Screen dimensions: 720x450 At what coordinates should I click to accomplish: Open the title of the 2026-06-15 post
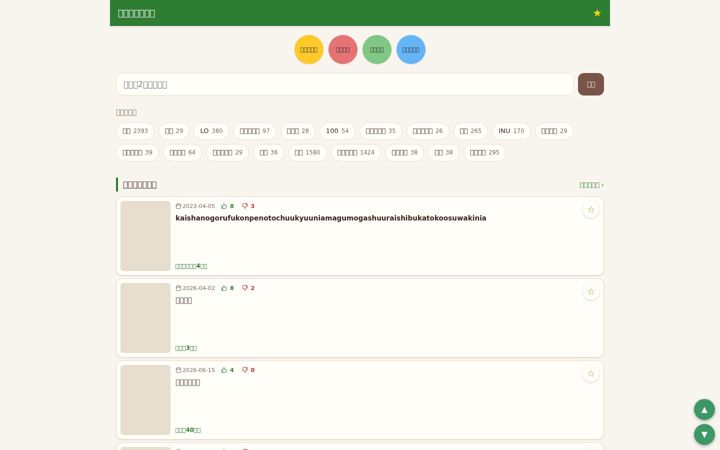[x=188, y=382]
